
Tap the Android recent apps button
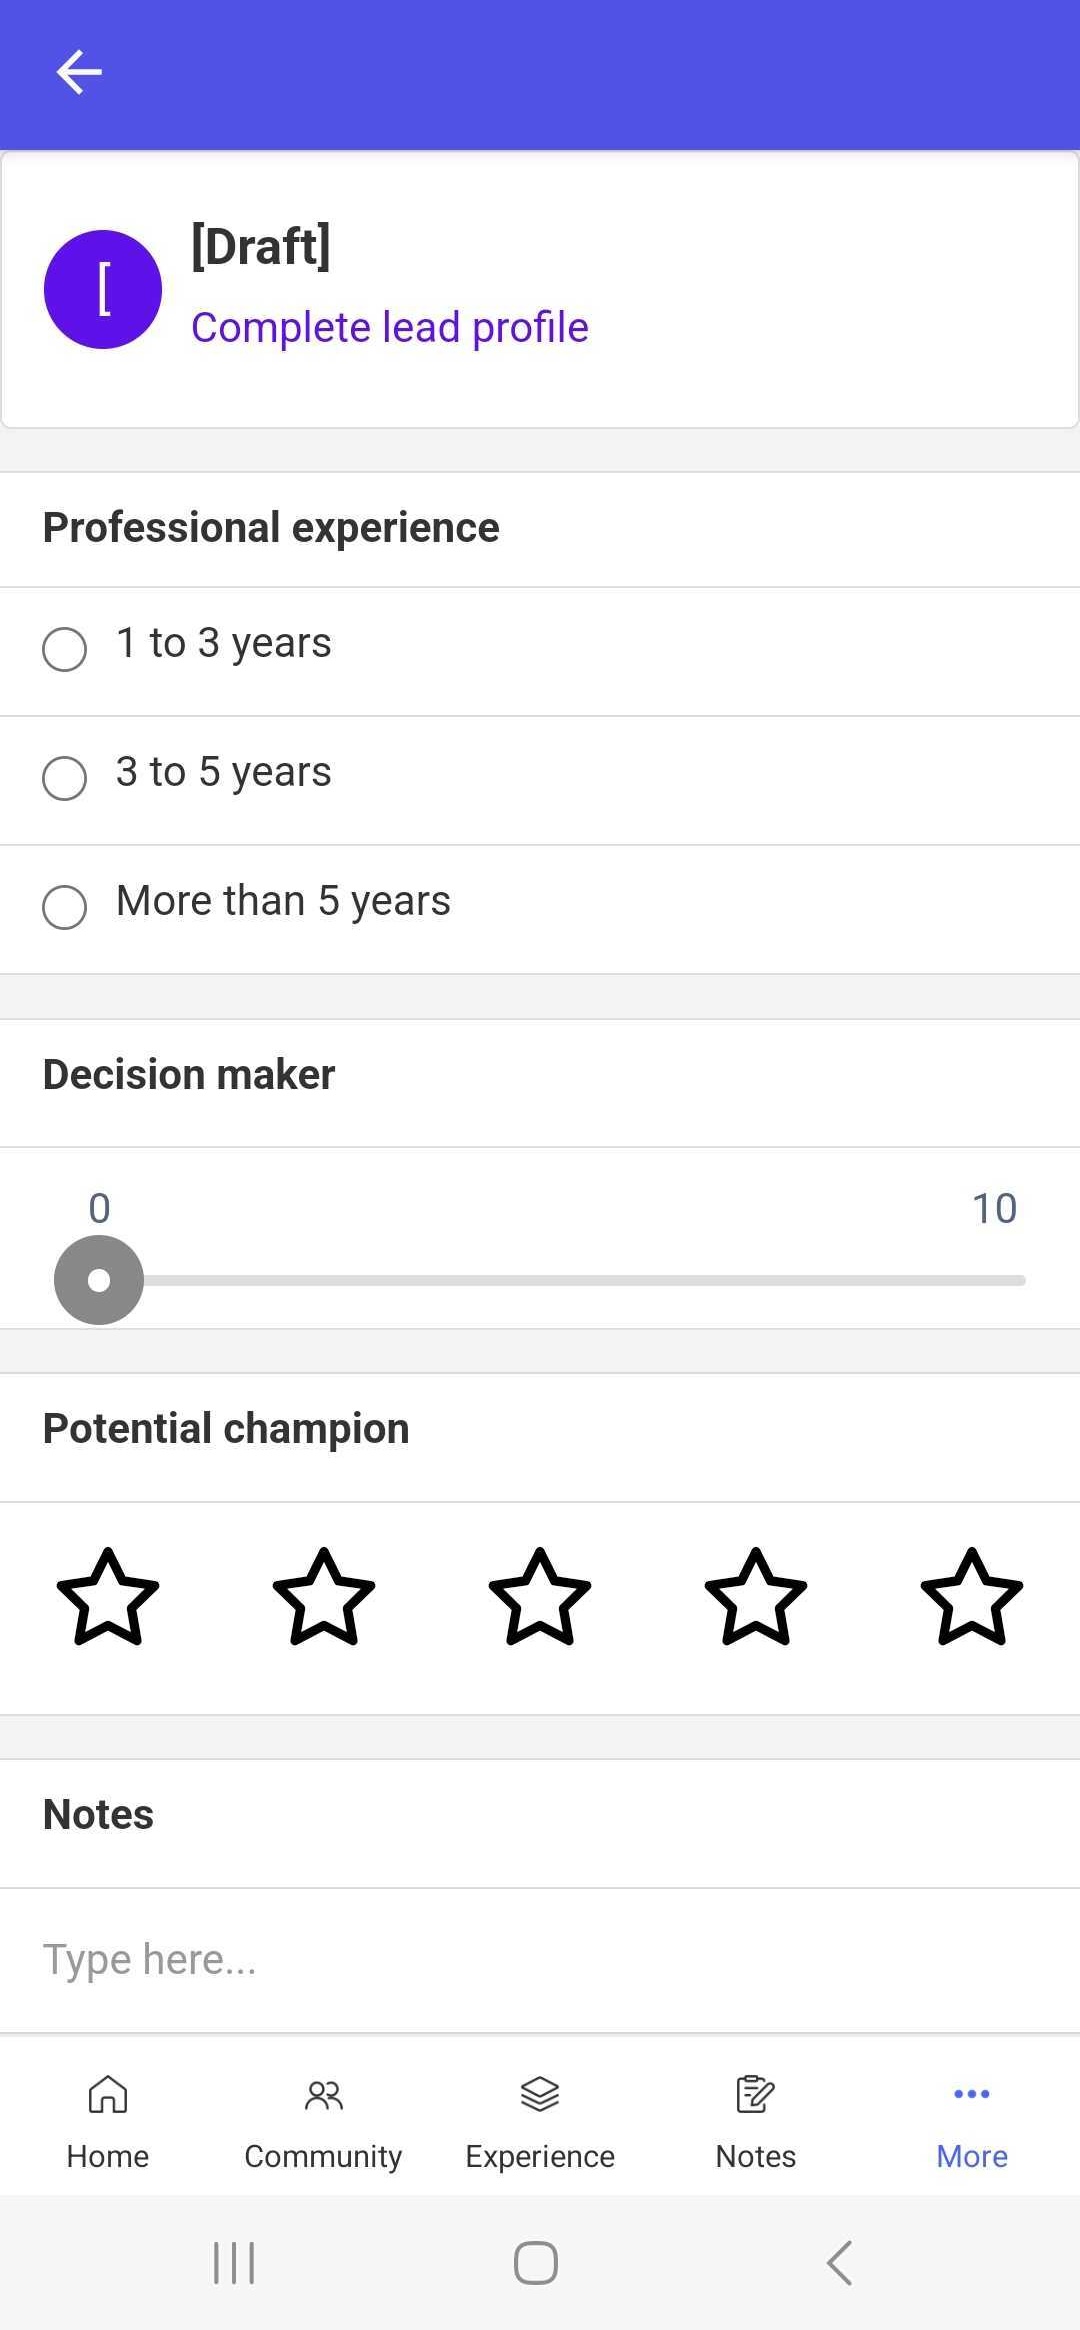pyautogui.click(x=234, y=2262)
